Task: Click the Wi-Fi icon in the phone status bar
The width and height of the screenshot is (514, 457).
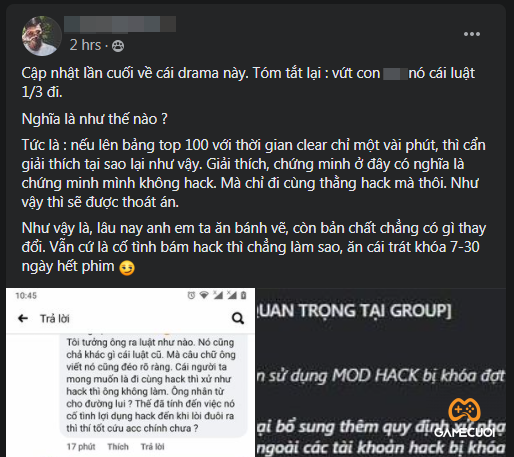Action: coord(204,295)
